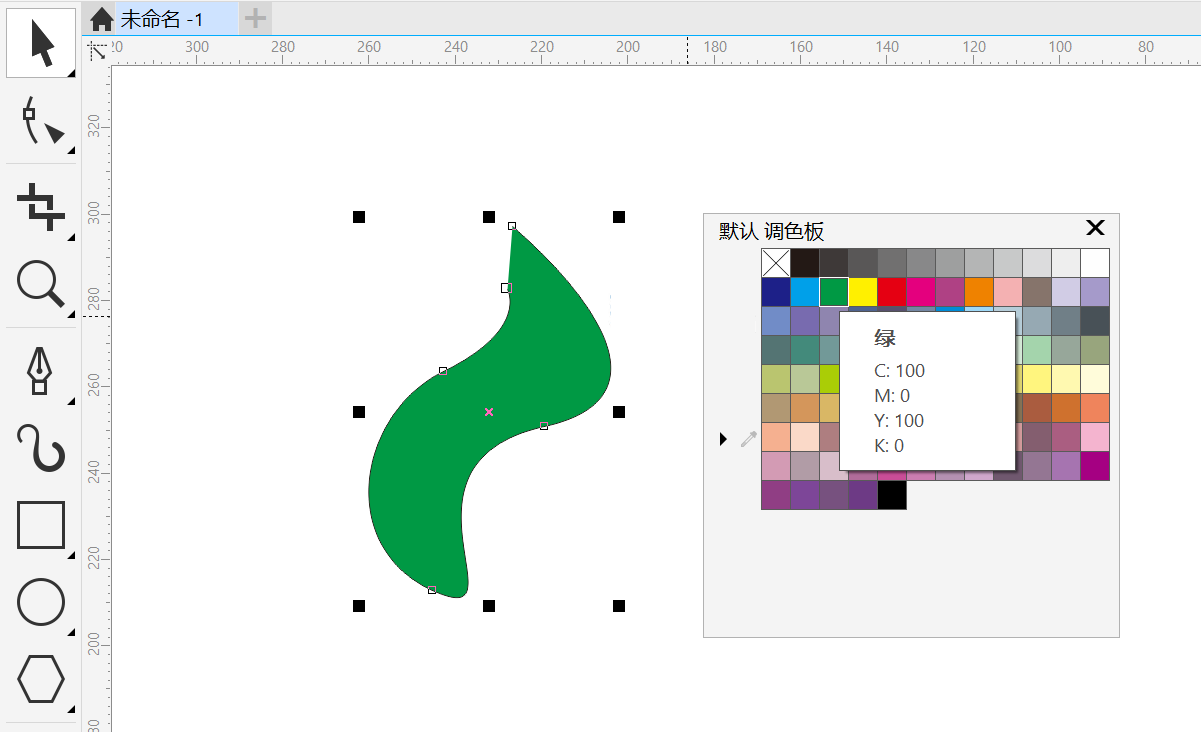
Task: Click the node at the leaf's pointed tip
Action: (x=512, y=226)
